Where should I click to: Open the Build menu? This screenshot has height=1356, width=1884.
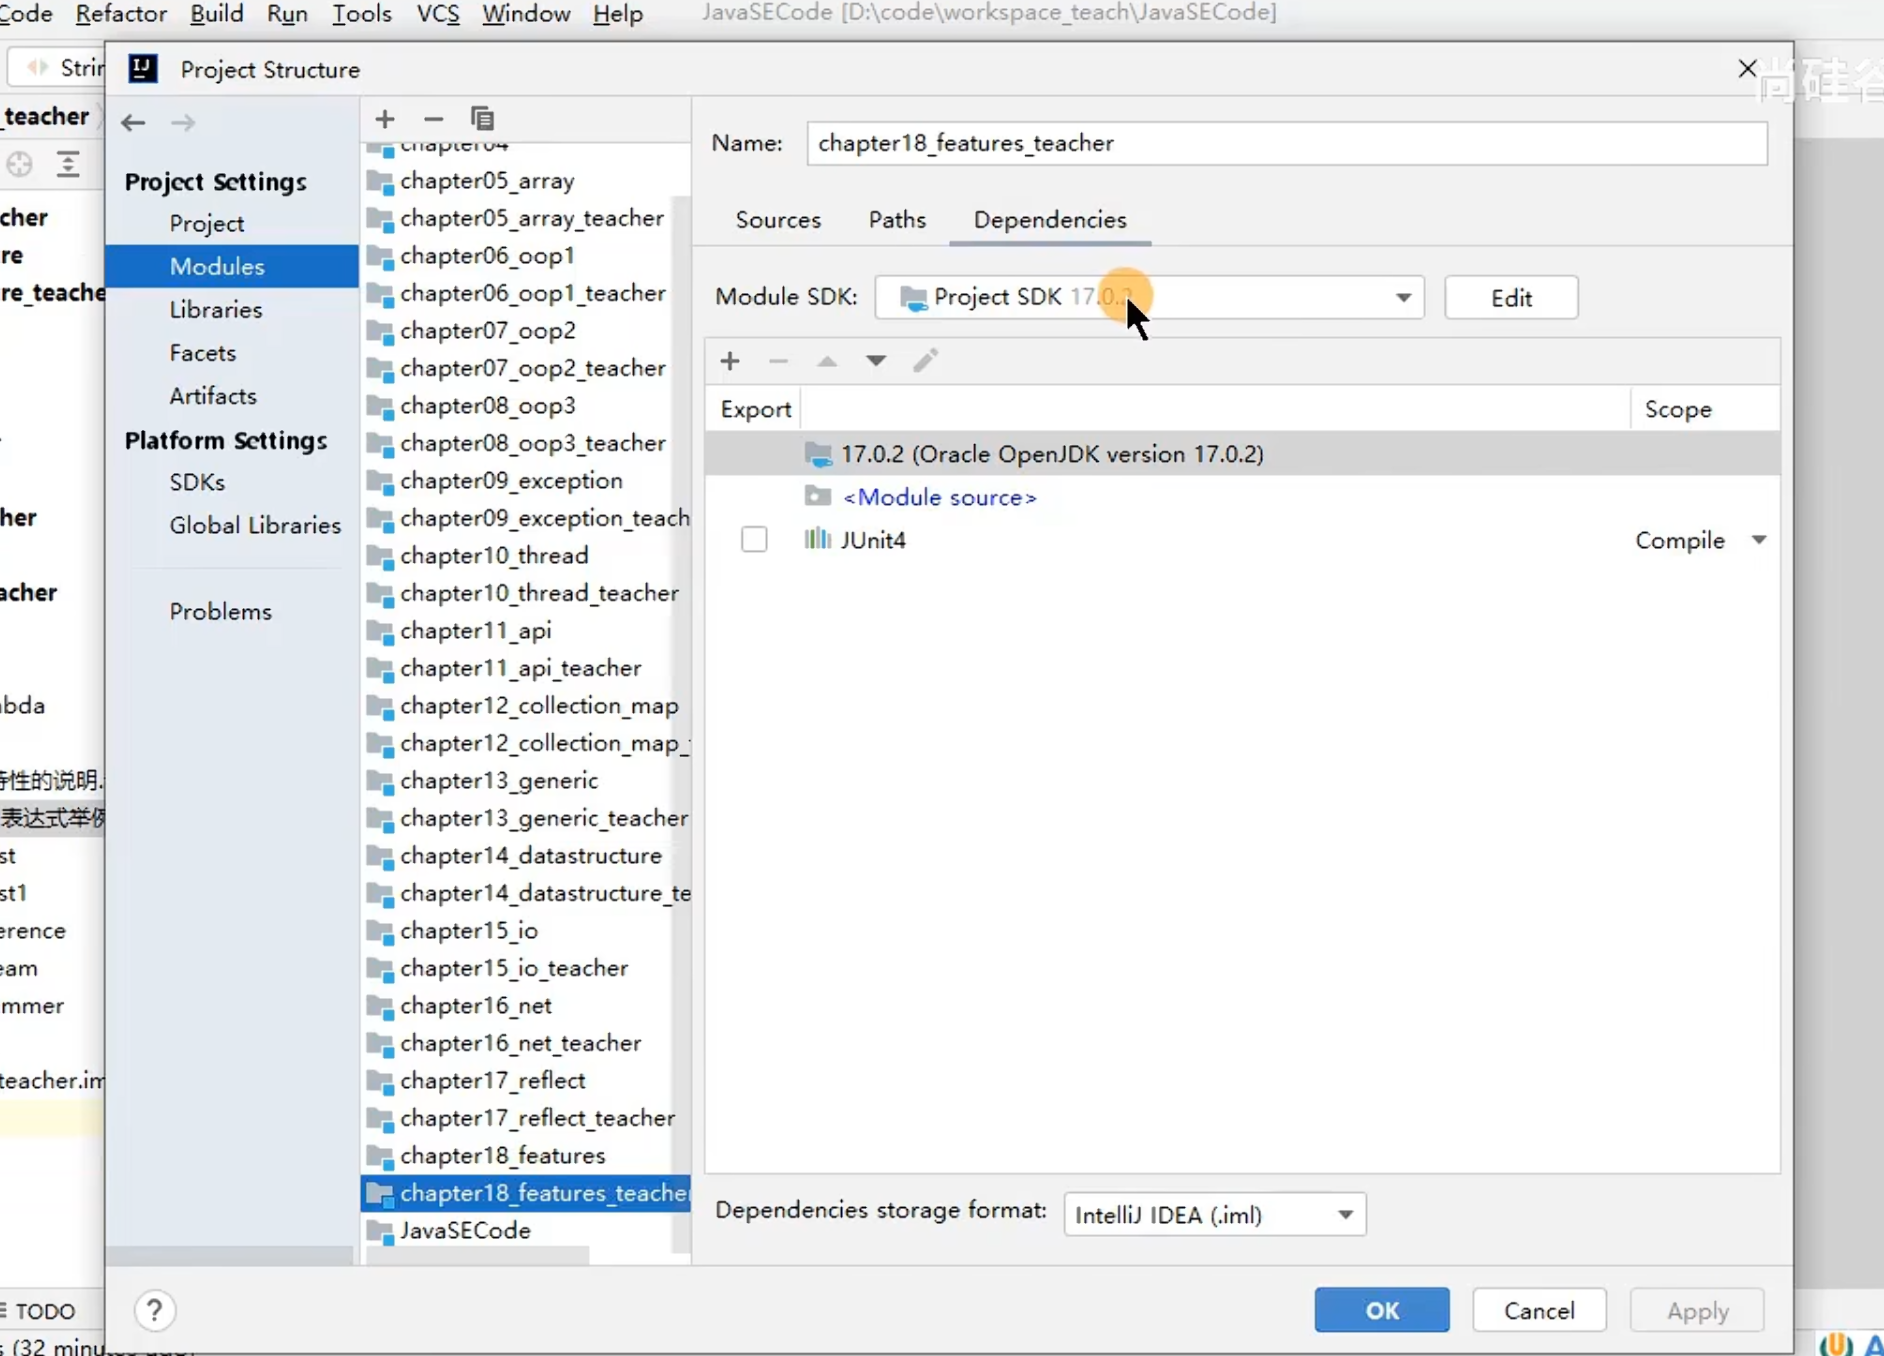(x=217, y=14)
